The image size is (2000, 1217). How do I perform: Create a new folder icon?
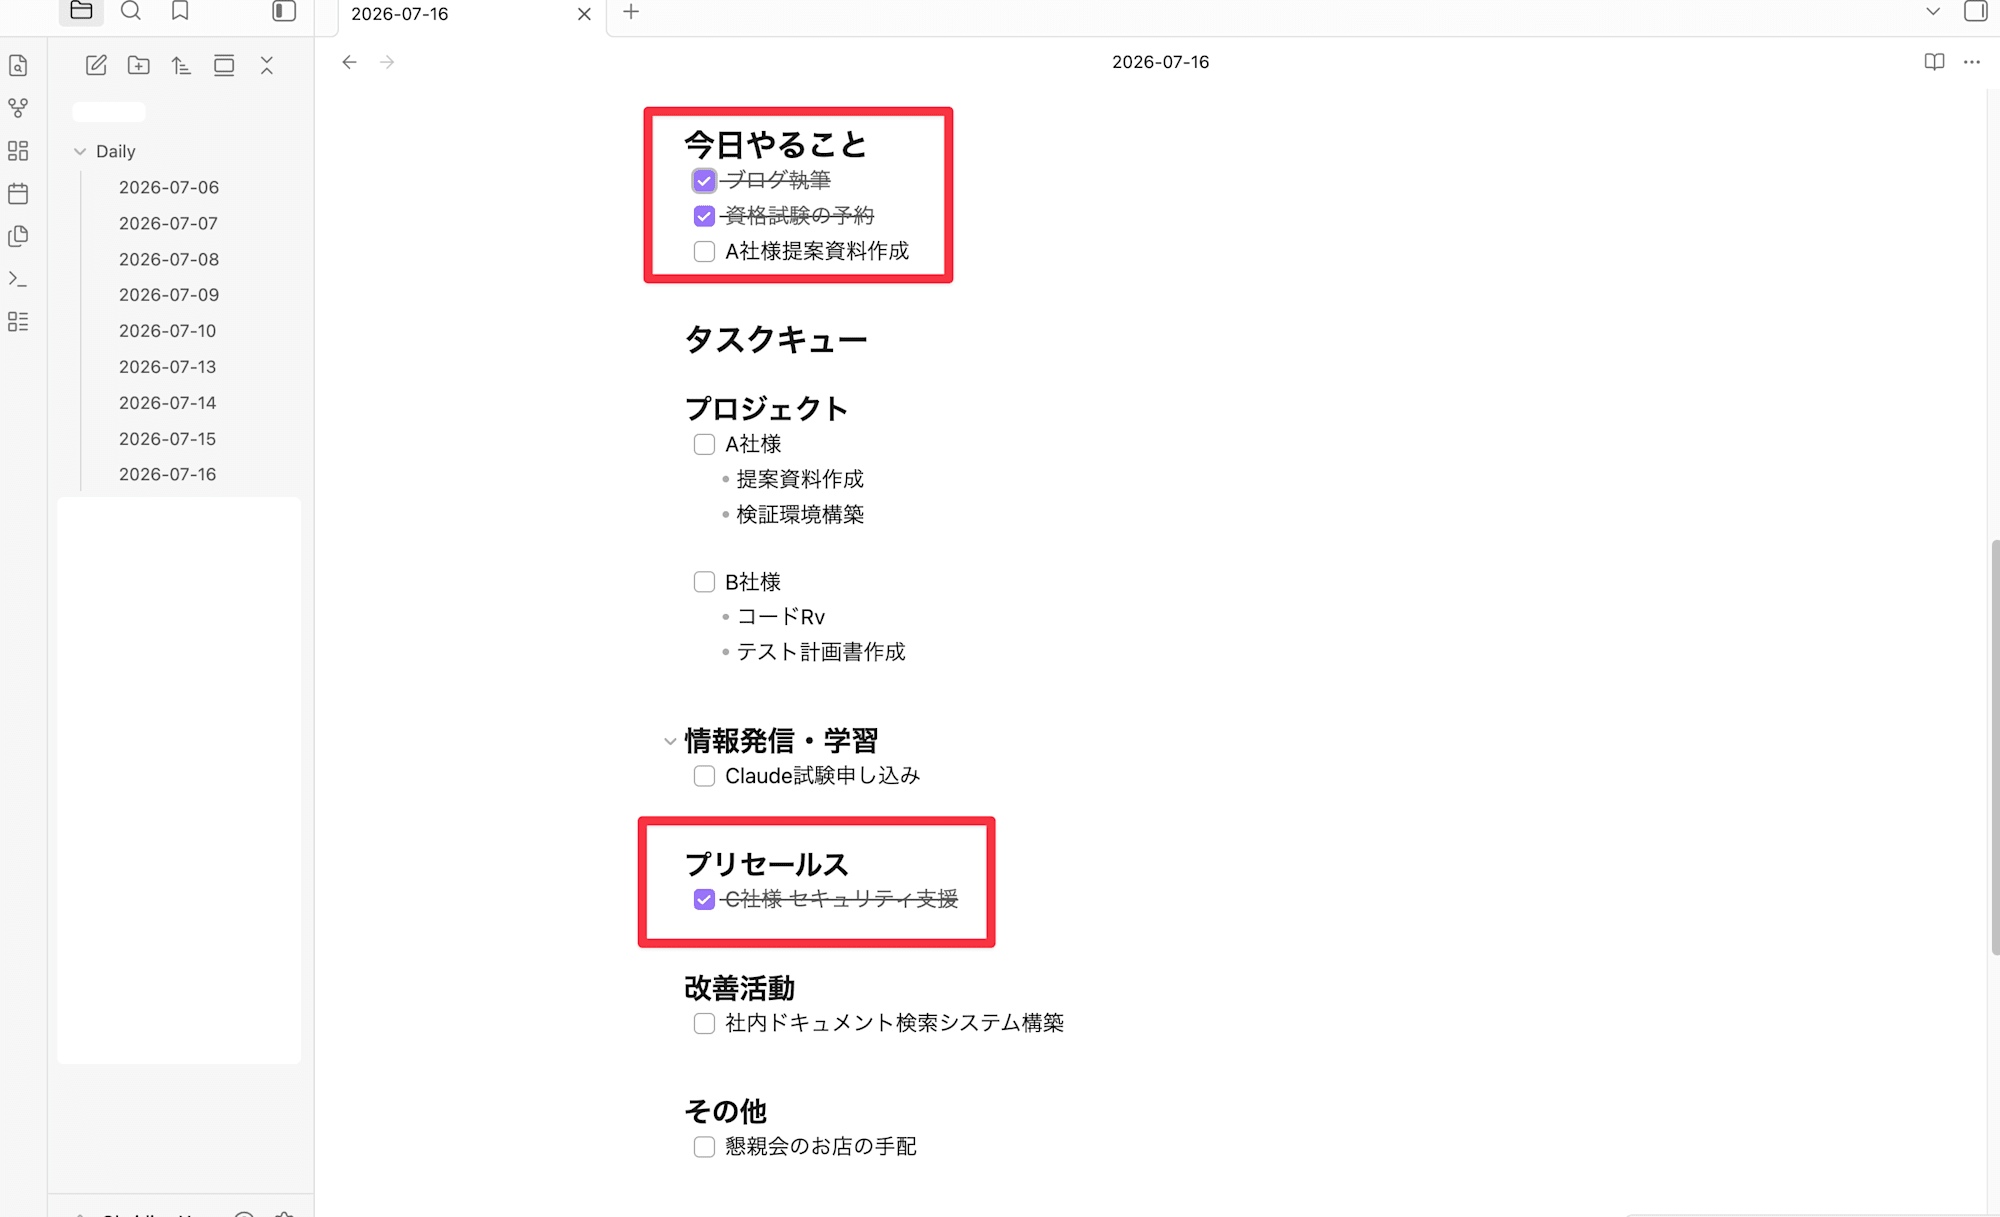click(139, 66)
